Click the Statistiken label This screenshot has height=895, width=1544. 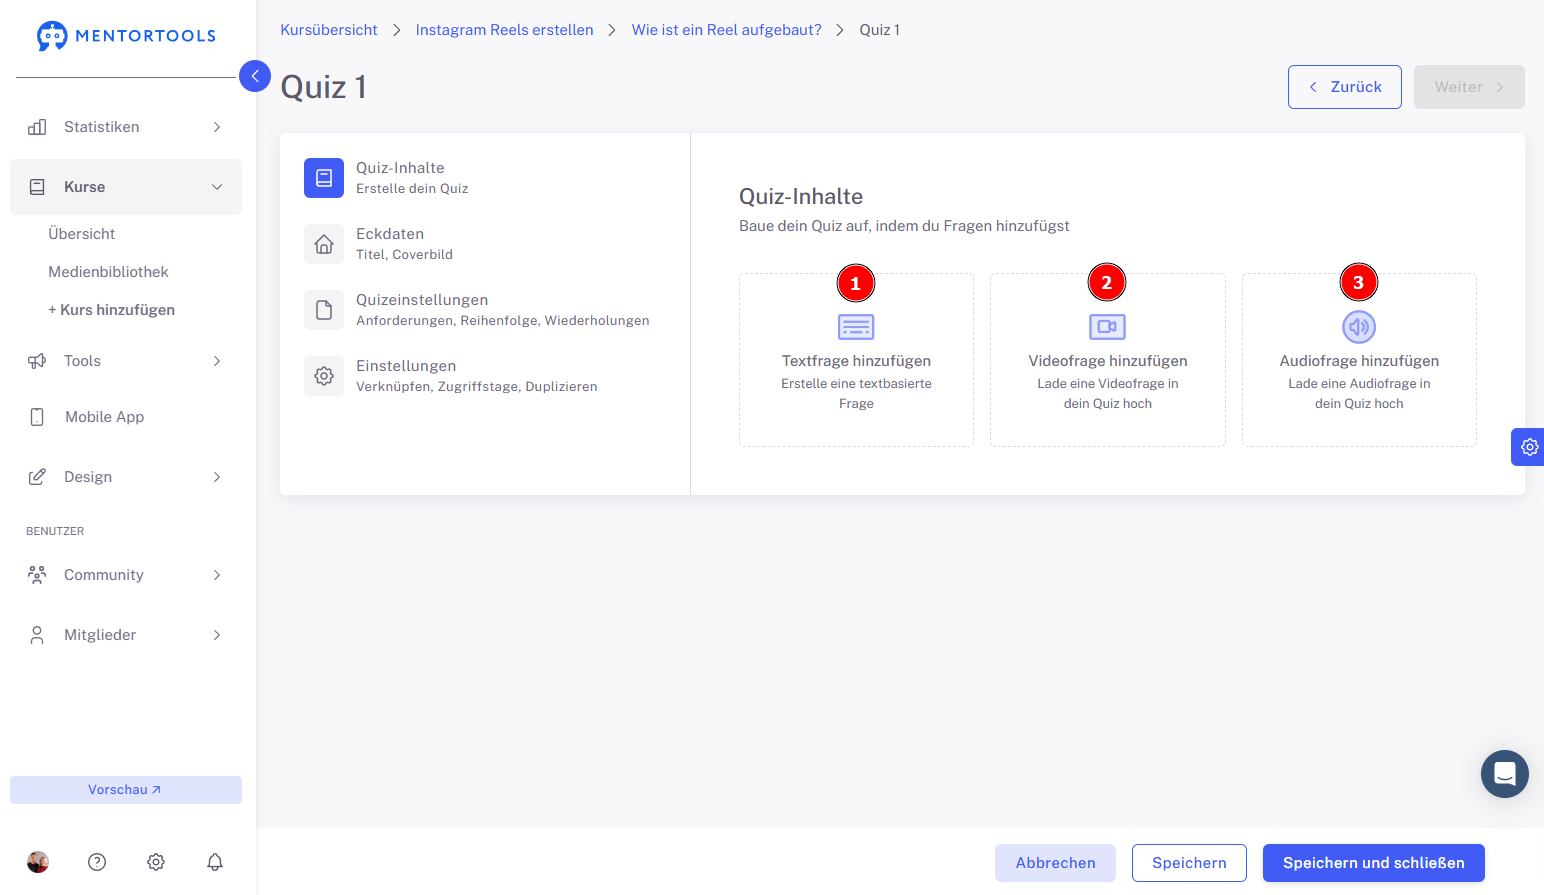[102, 127]
